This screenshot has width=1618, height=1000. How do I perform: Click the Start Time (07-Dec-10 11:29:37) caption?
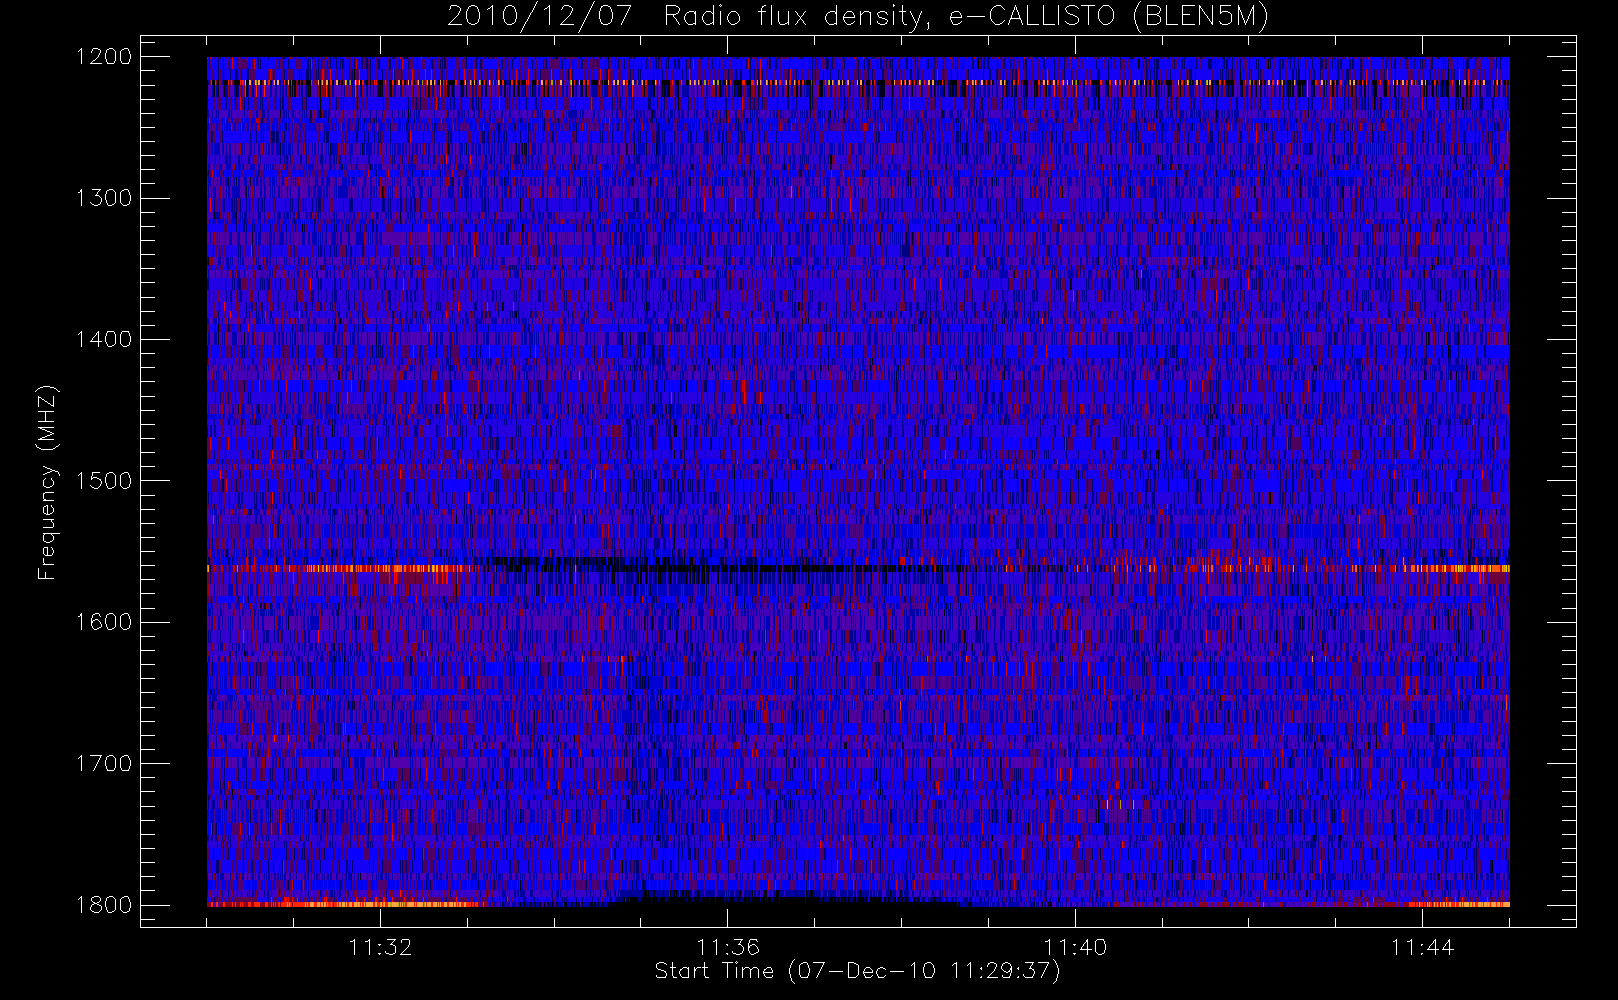pyautogui.click(x=857, y=971)
